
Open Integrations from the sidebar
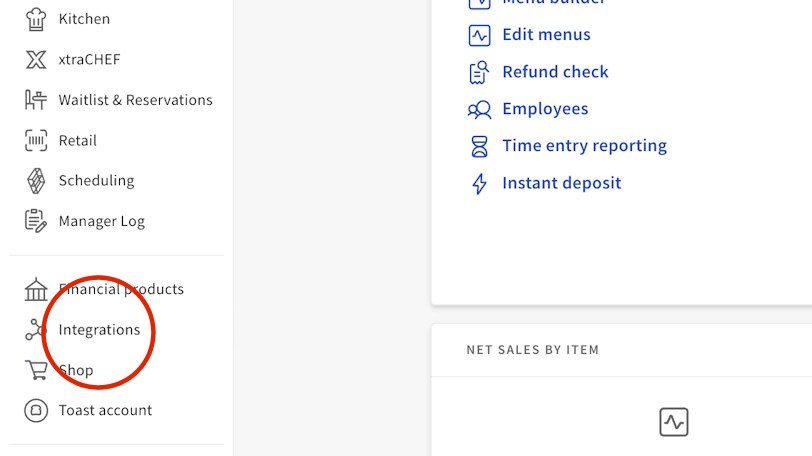[99, 330]
